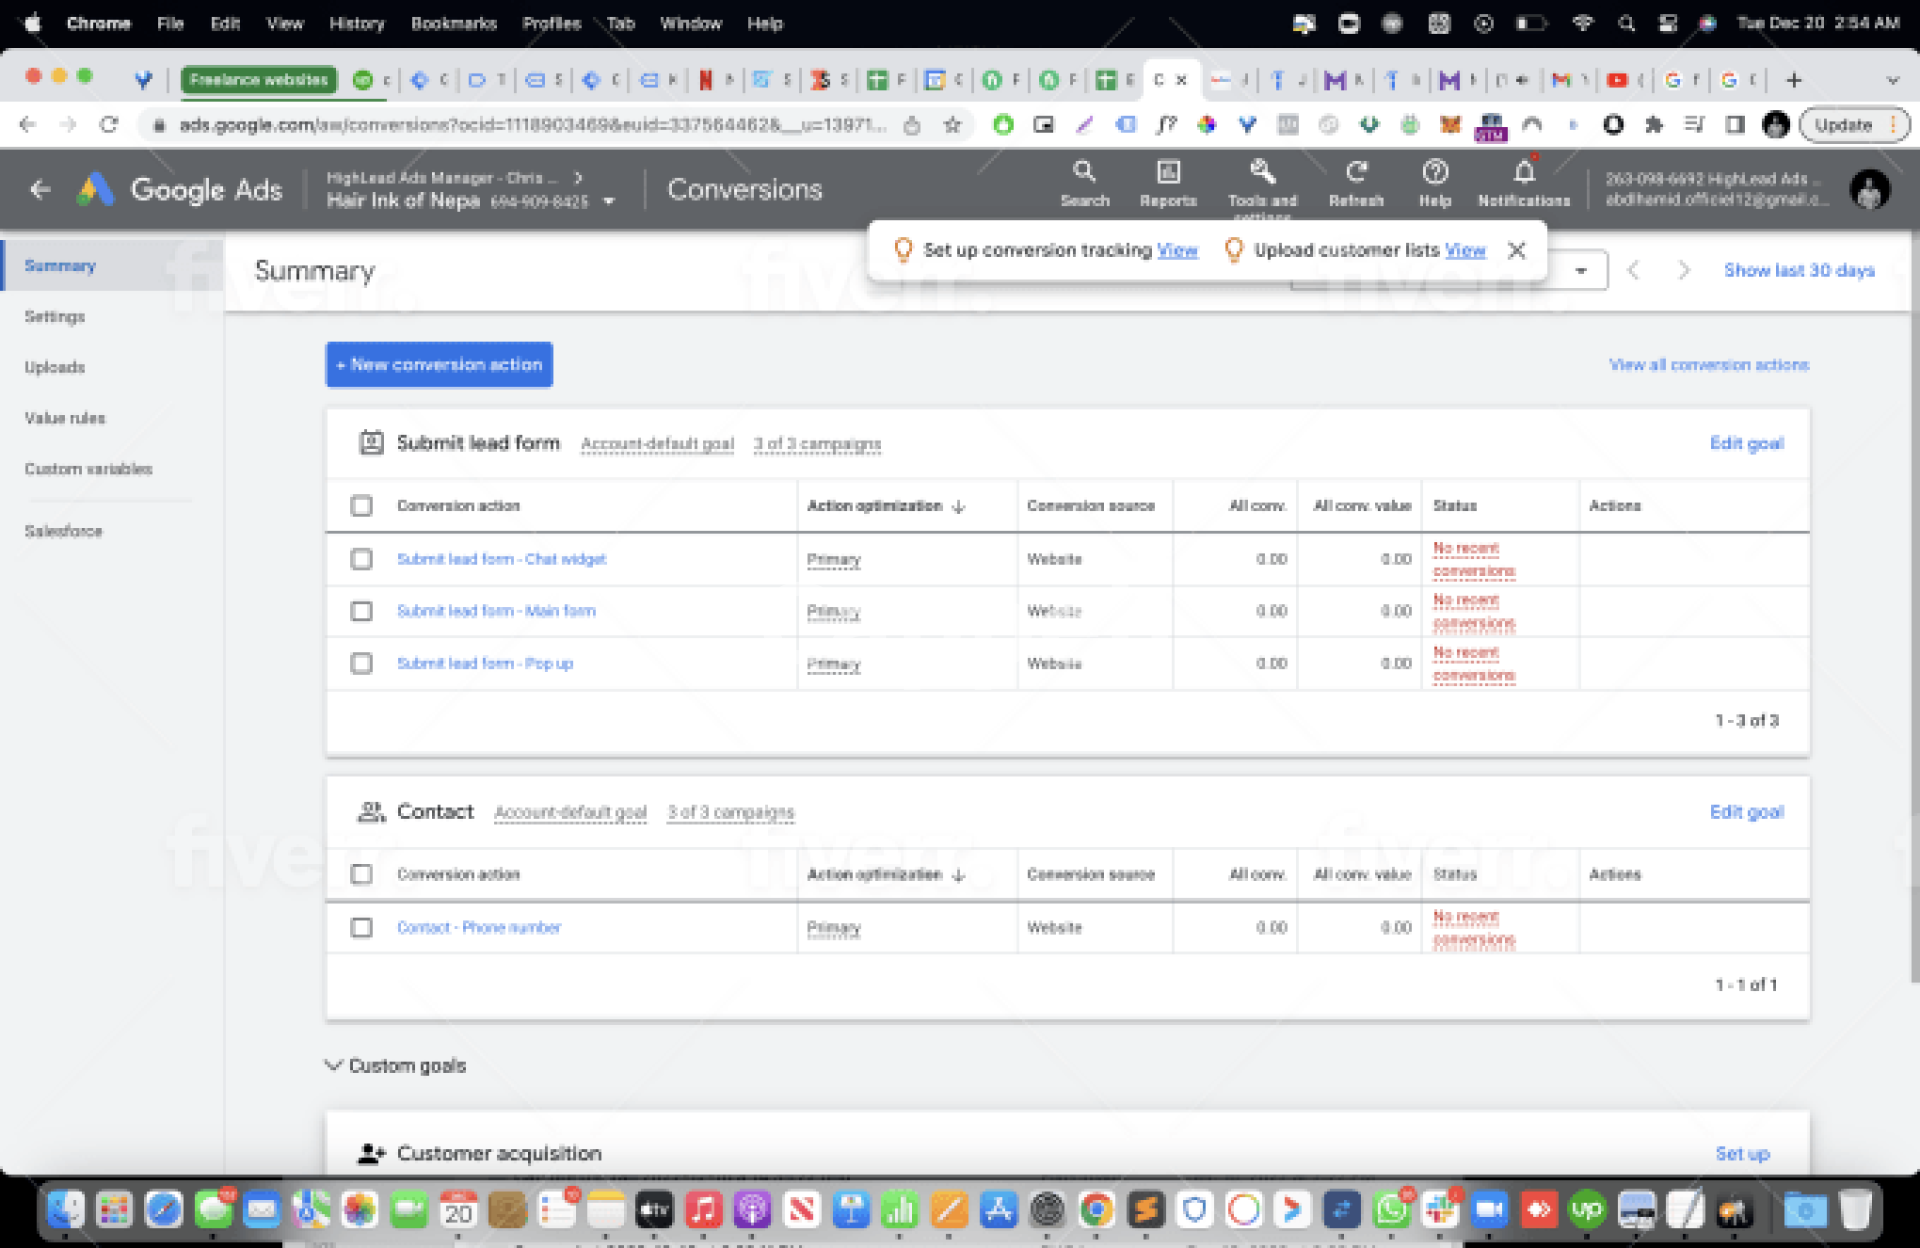Open the Bookmarks menu in menu bar
This screenshot has width=1920, height=1248.
pos(453,23)
